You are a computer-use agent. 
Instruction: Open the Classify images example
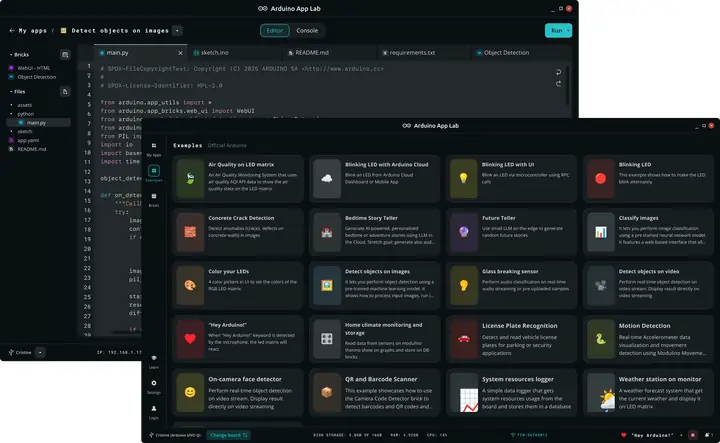pos(648,232)
